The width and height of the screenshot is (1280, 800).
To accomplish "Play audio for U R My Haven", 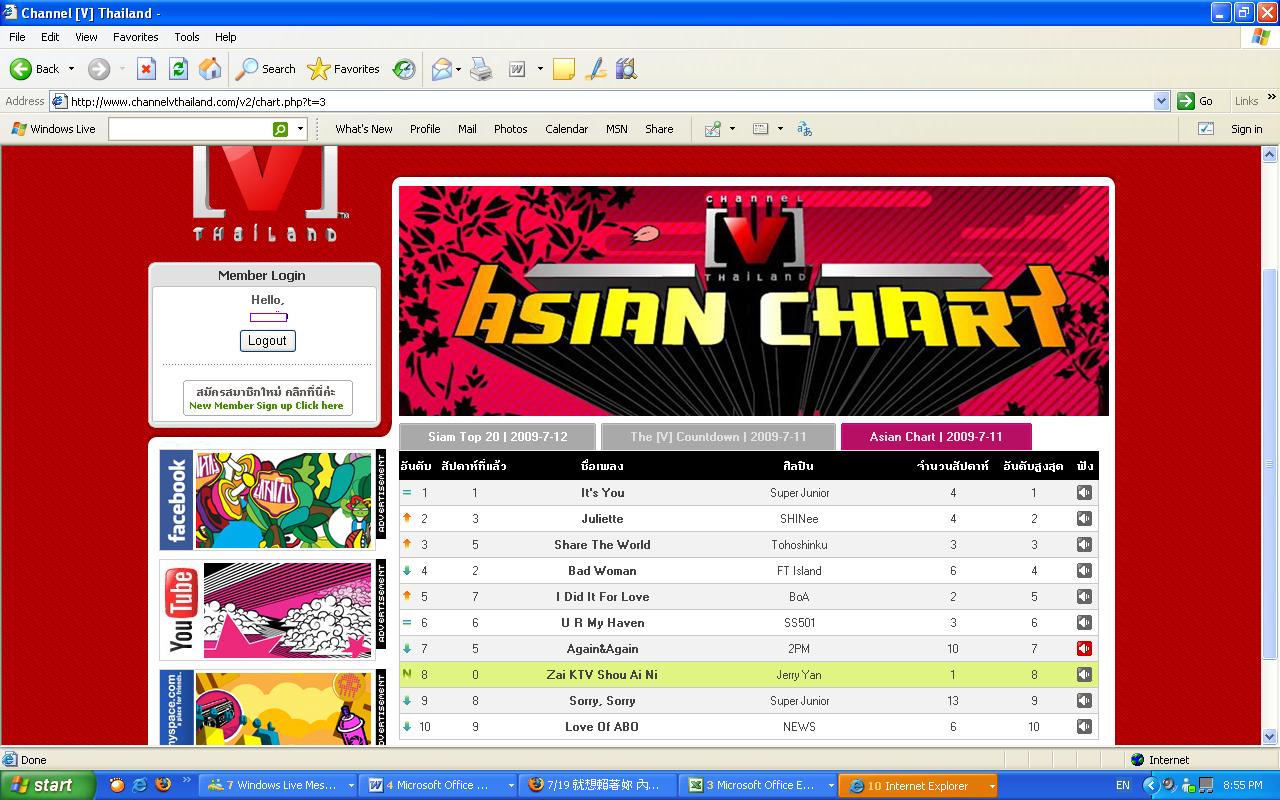I will pos(1084,623).
